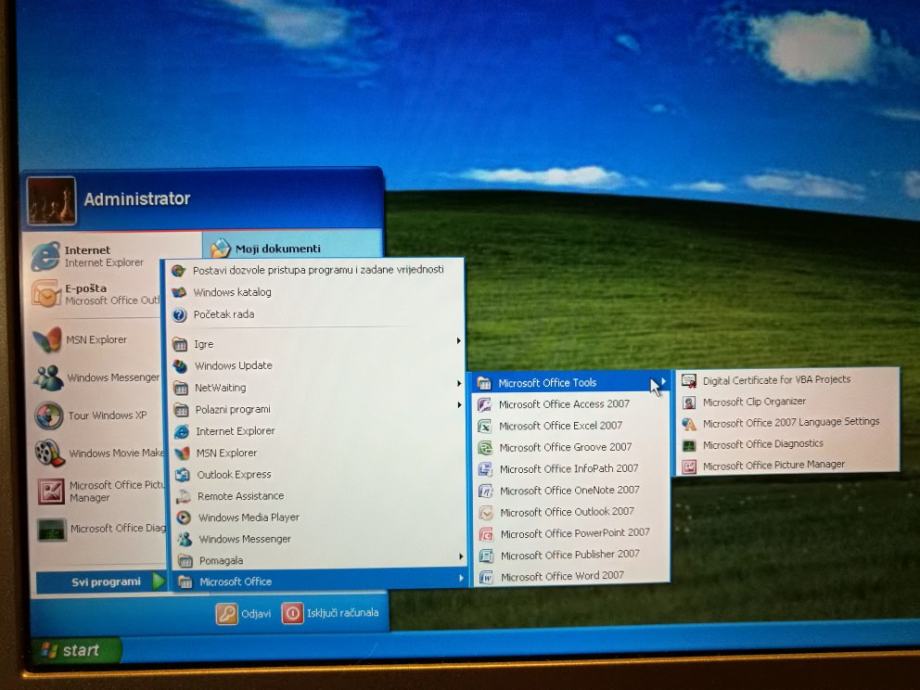Click the Groove 2007 icon
This screenshot has width=920, height=690.
click(x=485, y=448)
